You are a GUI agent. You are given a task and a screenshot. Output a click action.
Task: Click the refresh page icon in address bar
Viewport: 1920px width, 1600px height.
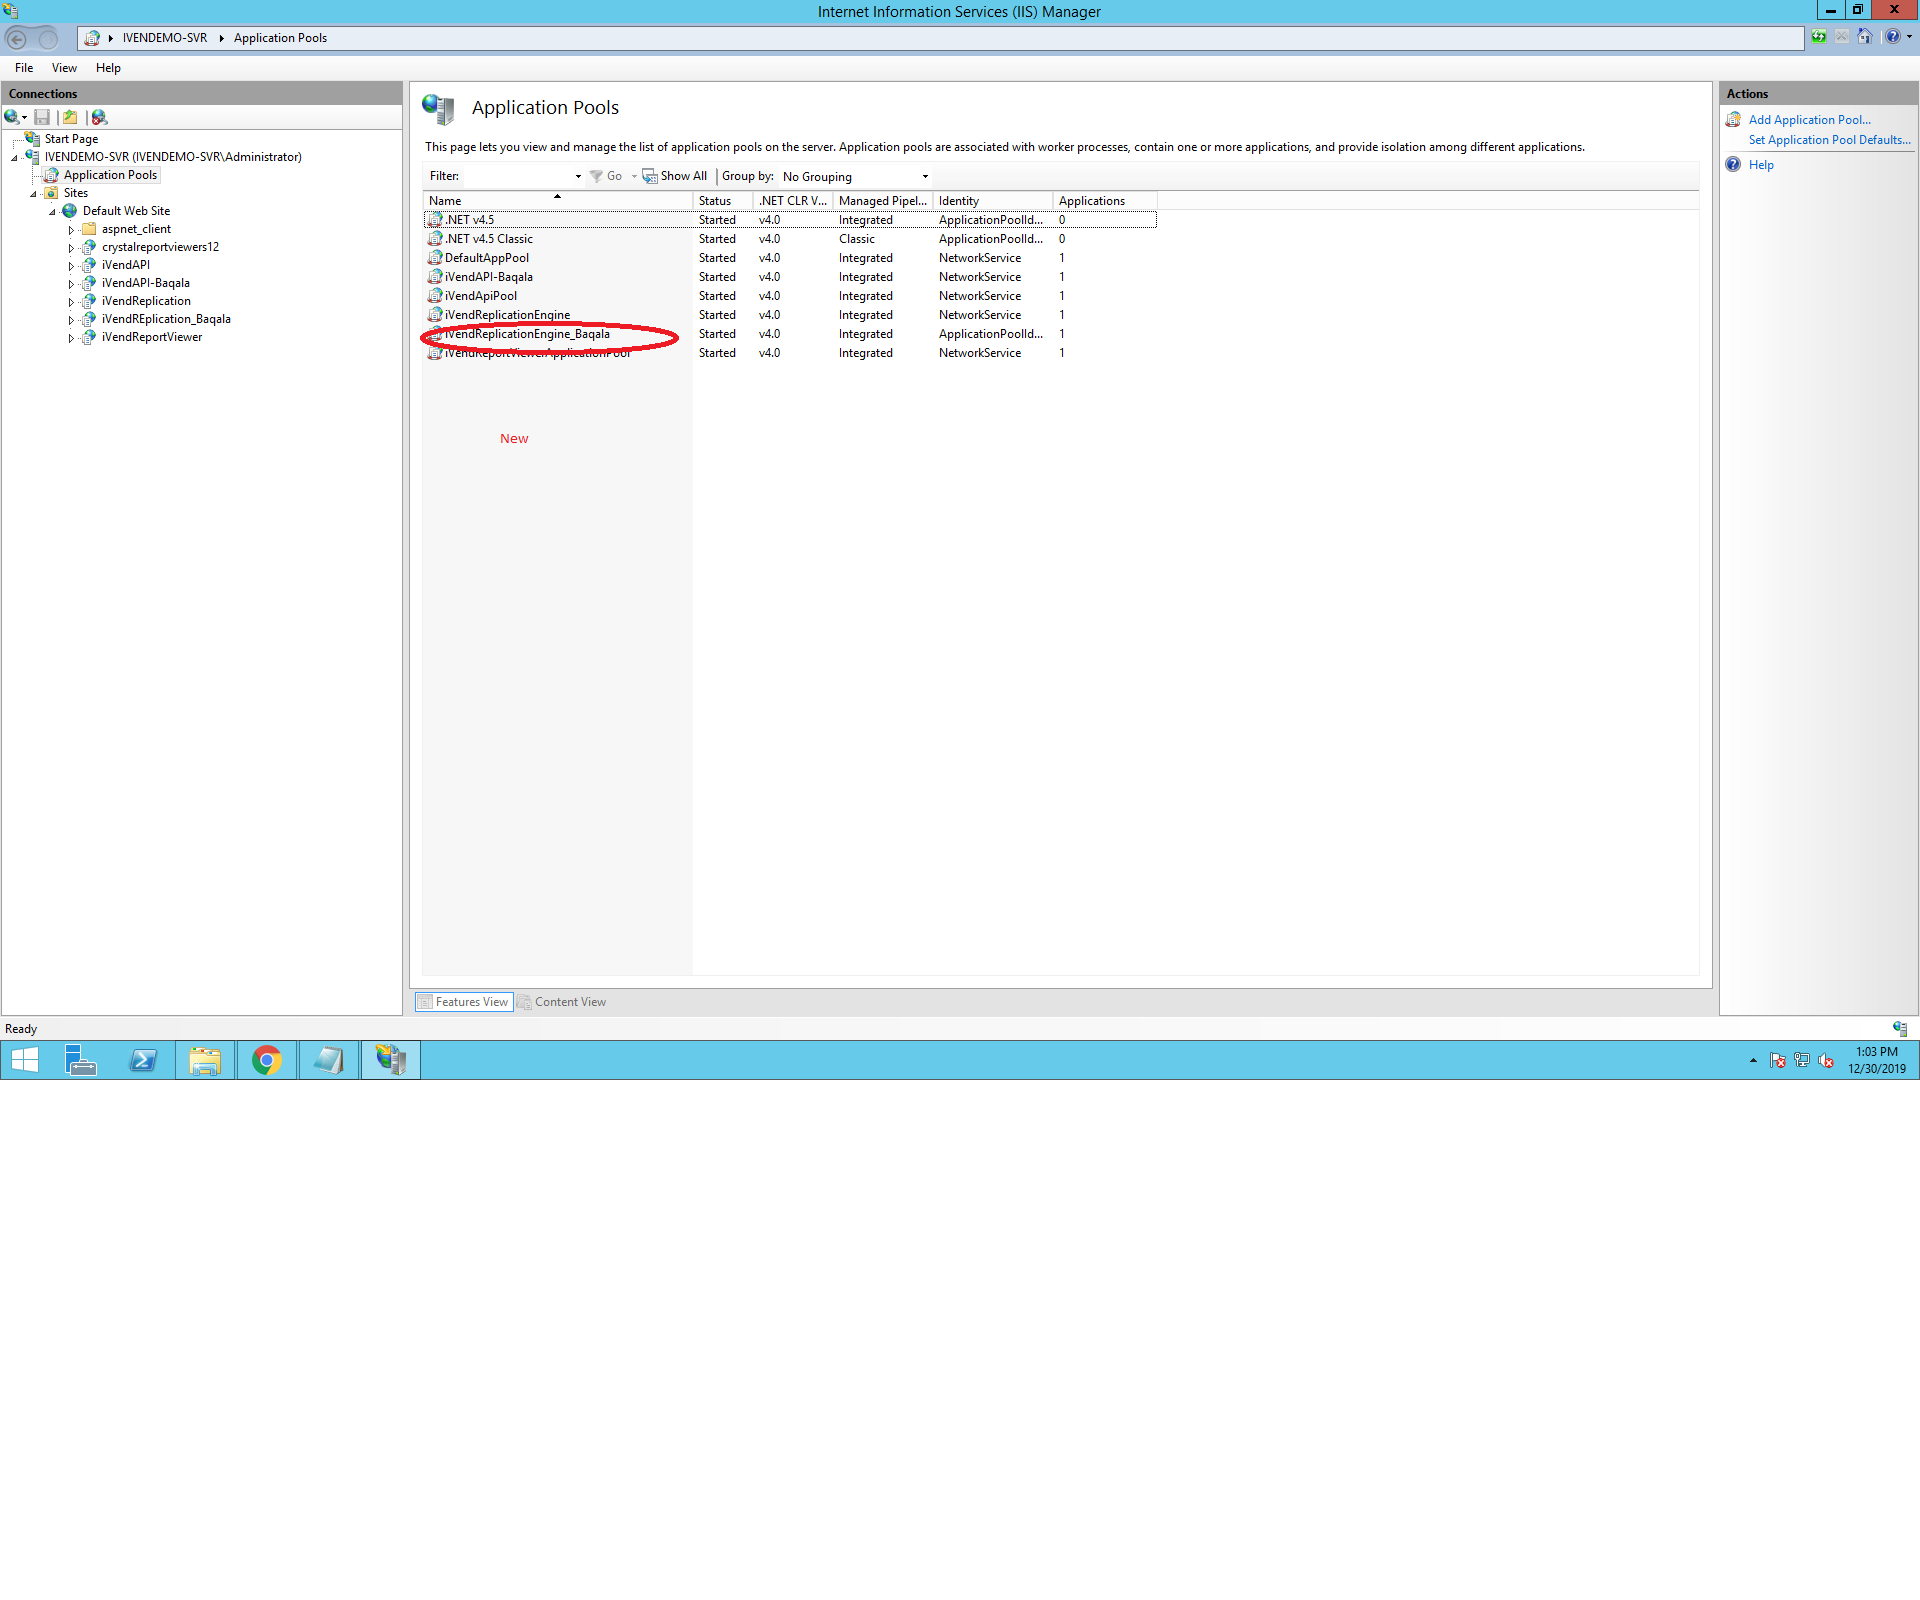(1818, 37)
